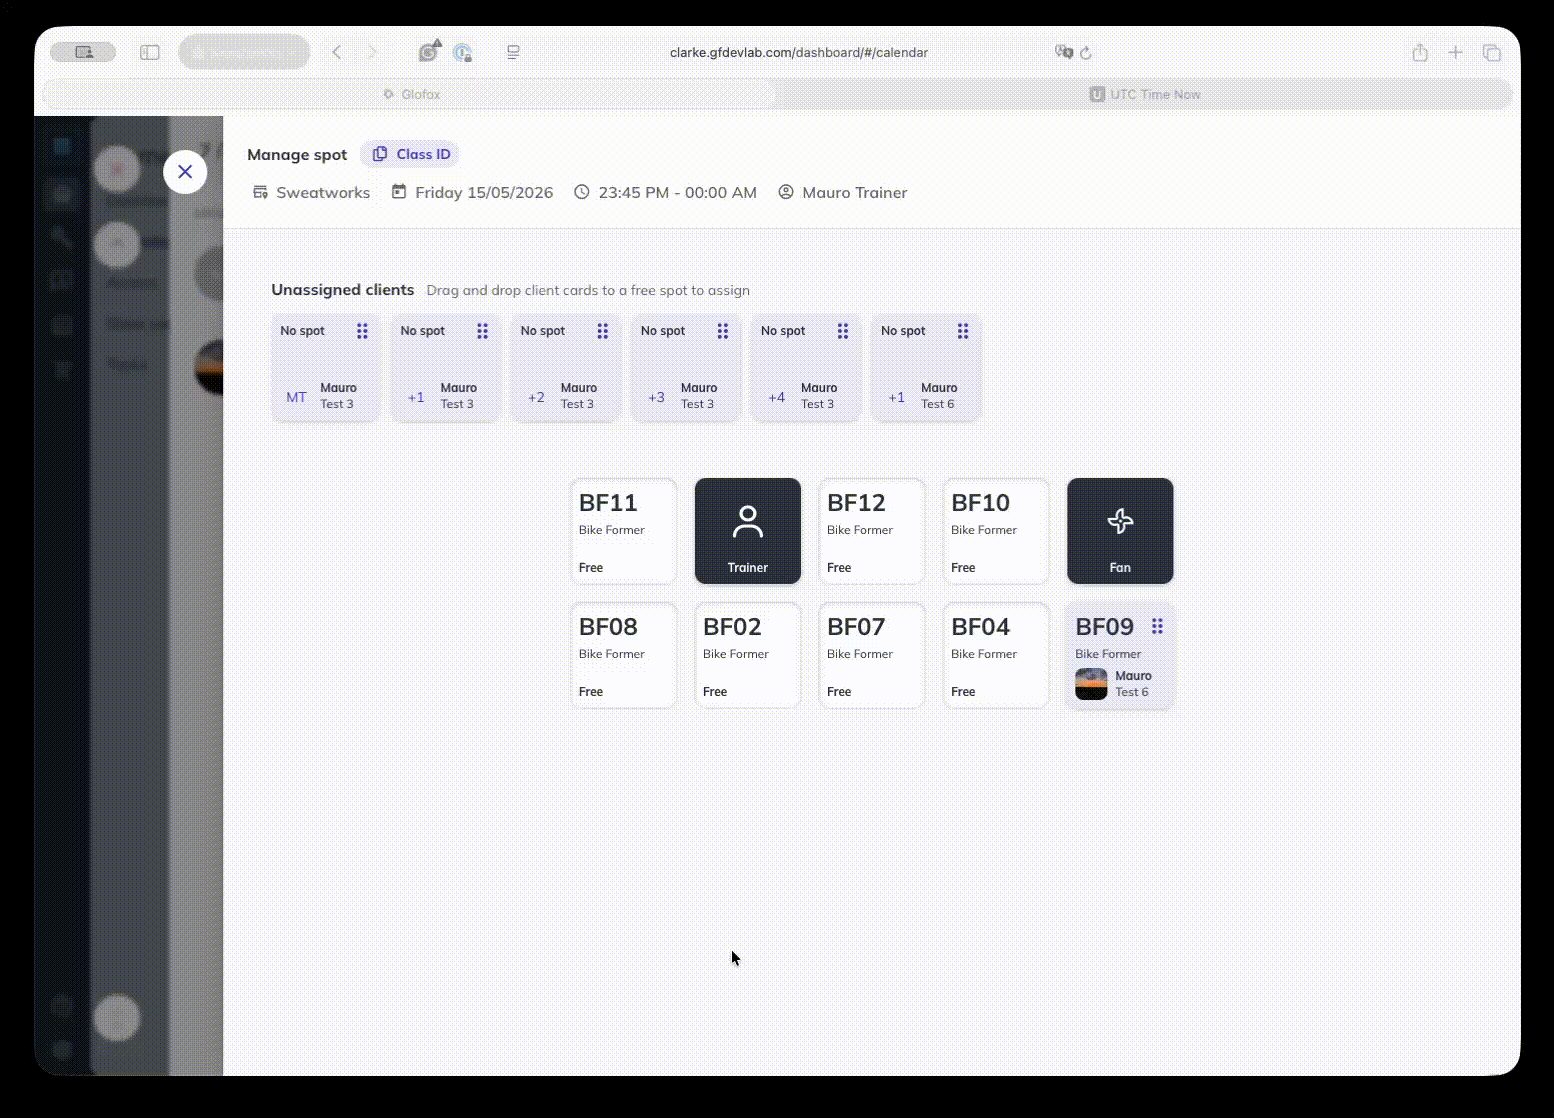Click the browser address bar
Viewport: 1554px width, 1118px height.
tap(798, 52)
